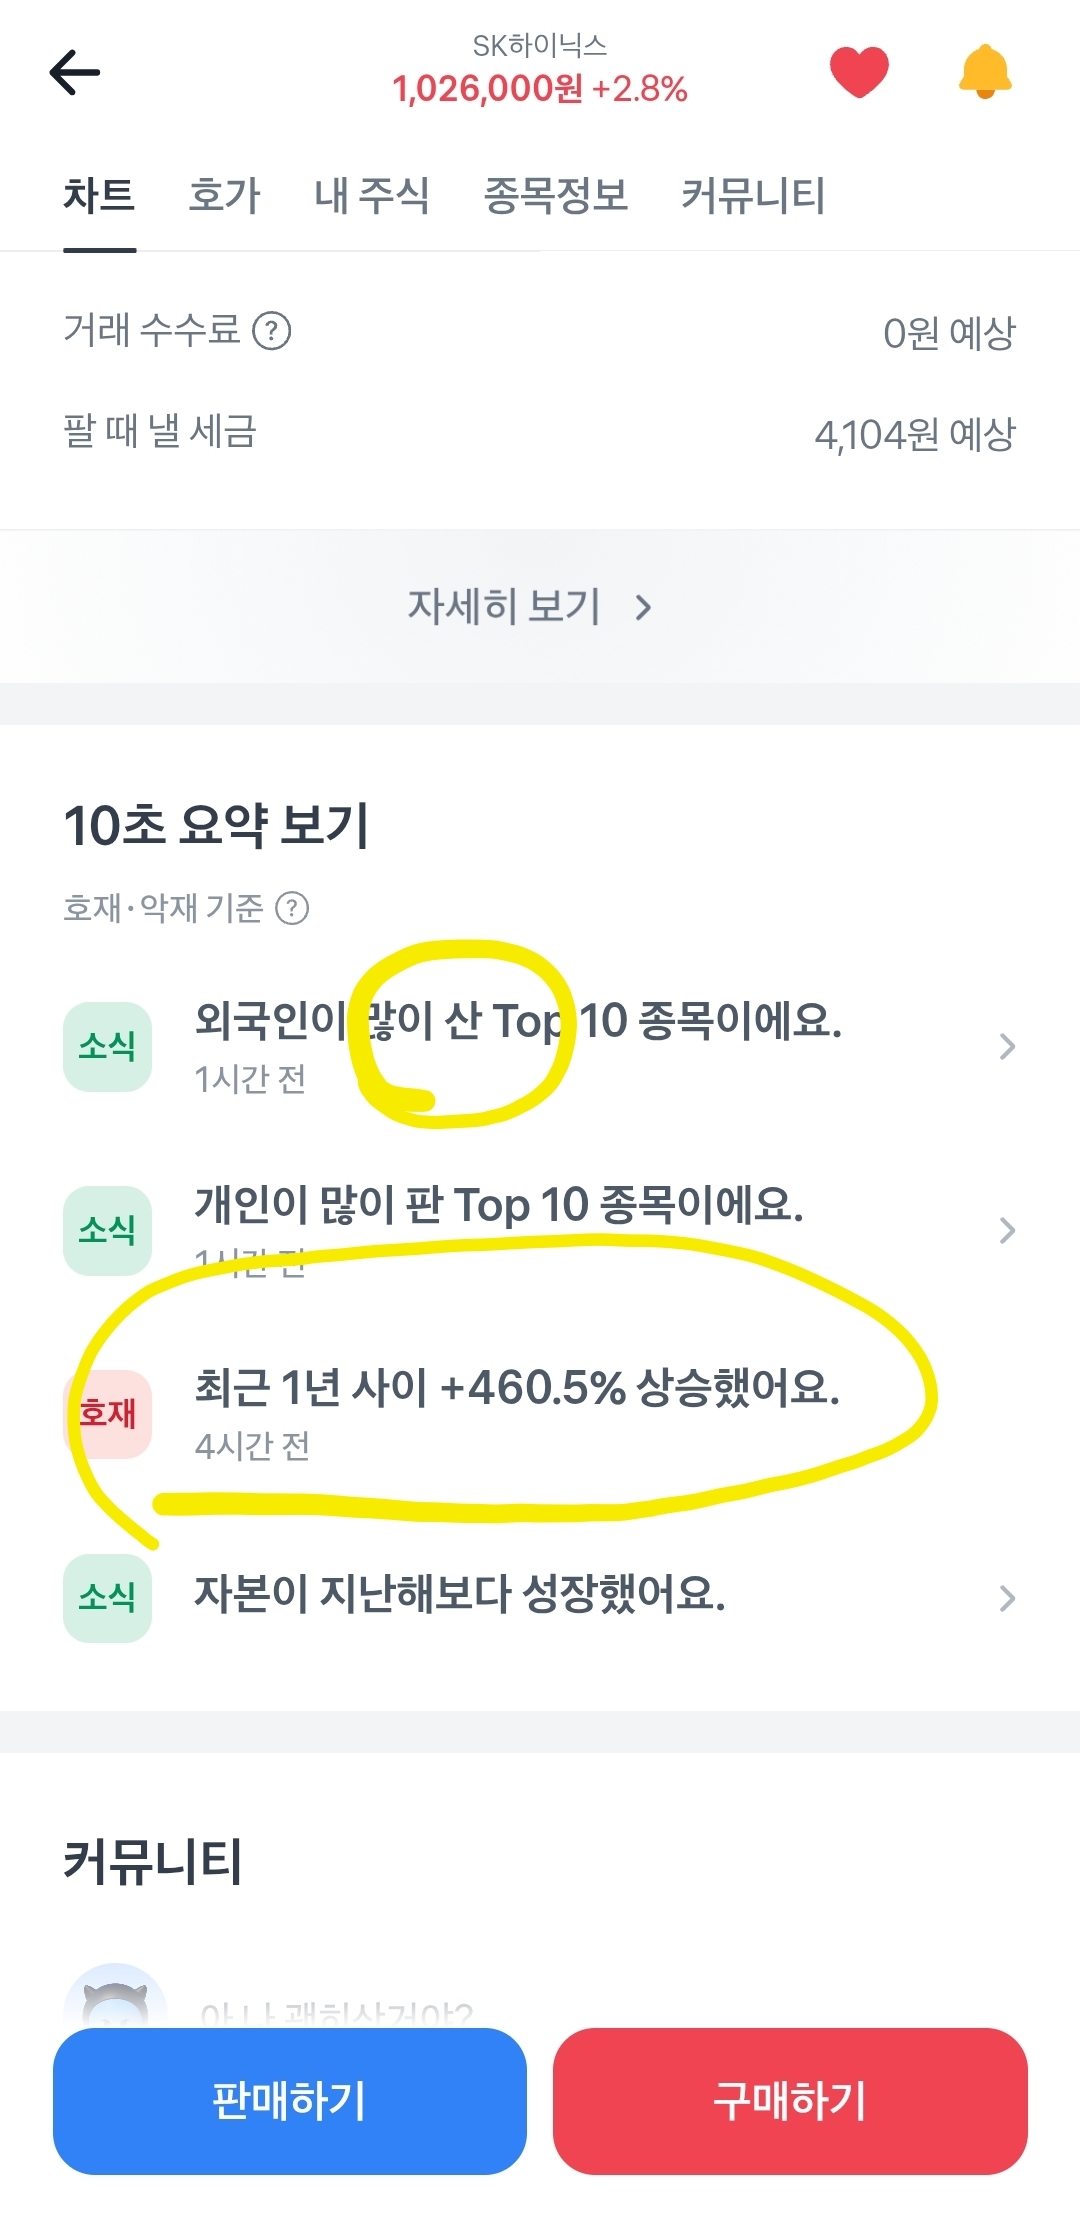Open the 커뮤니티 tab
The height and width of the screenshot is (2218, 1080).
(753, 195)
